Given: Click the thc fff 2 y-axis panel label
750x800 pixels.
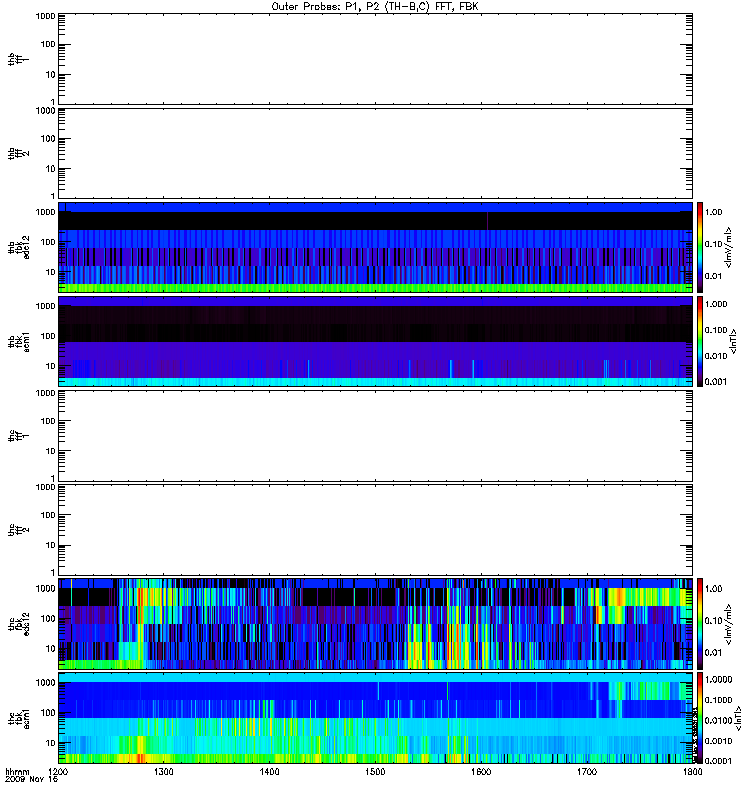Looking at the screenshot, I should tap(18, 530).
